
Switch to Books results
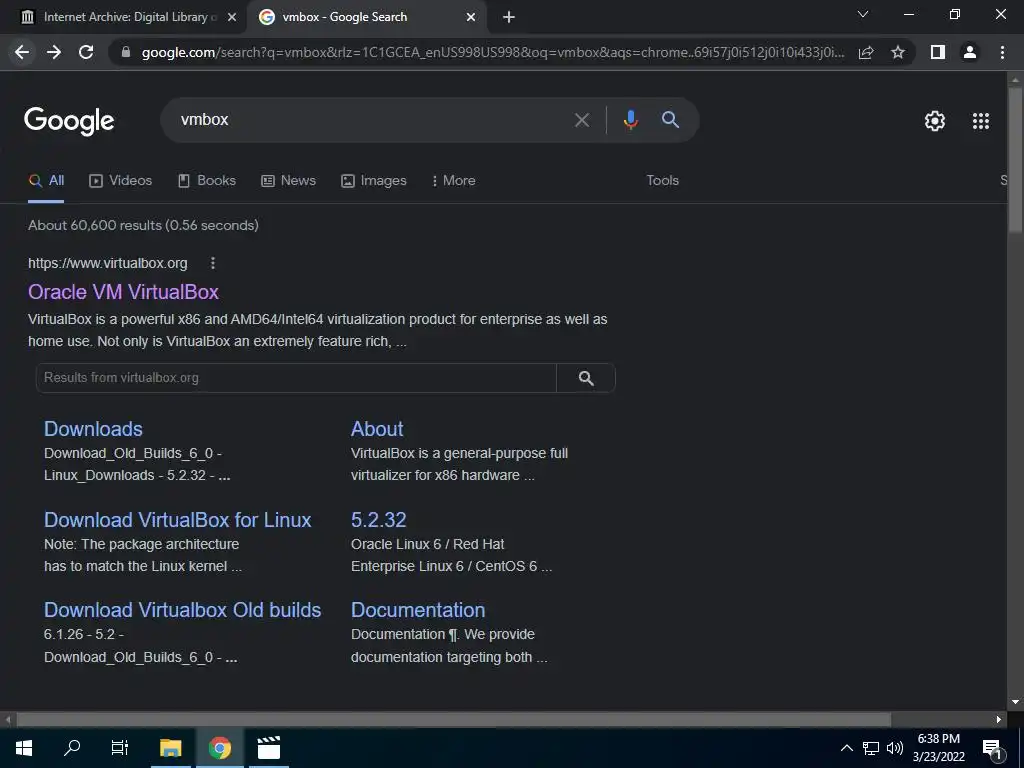[x=207, y=181]
